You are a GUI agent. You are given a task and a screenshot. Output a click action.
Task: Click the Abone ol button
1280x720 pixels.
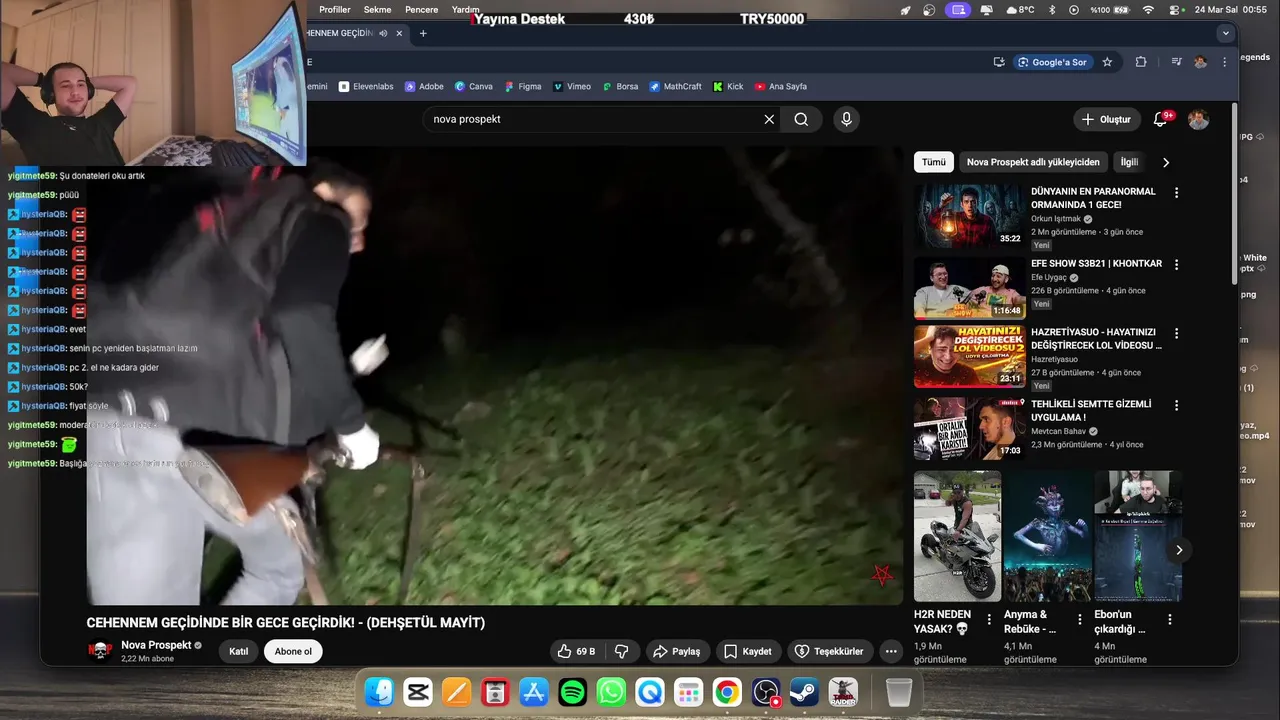pos(293,651)
